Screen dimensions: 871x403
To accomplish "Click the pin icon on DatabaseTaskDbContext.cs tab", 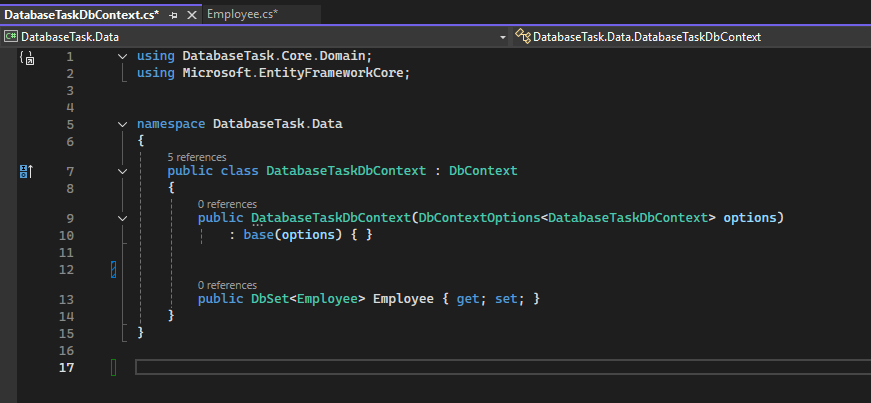I will pos(174,15).
